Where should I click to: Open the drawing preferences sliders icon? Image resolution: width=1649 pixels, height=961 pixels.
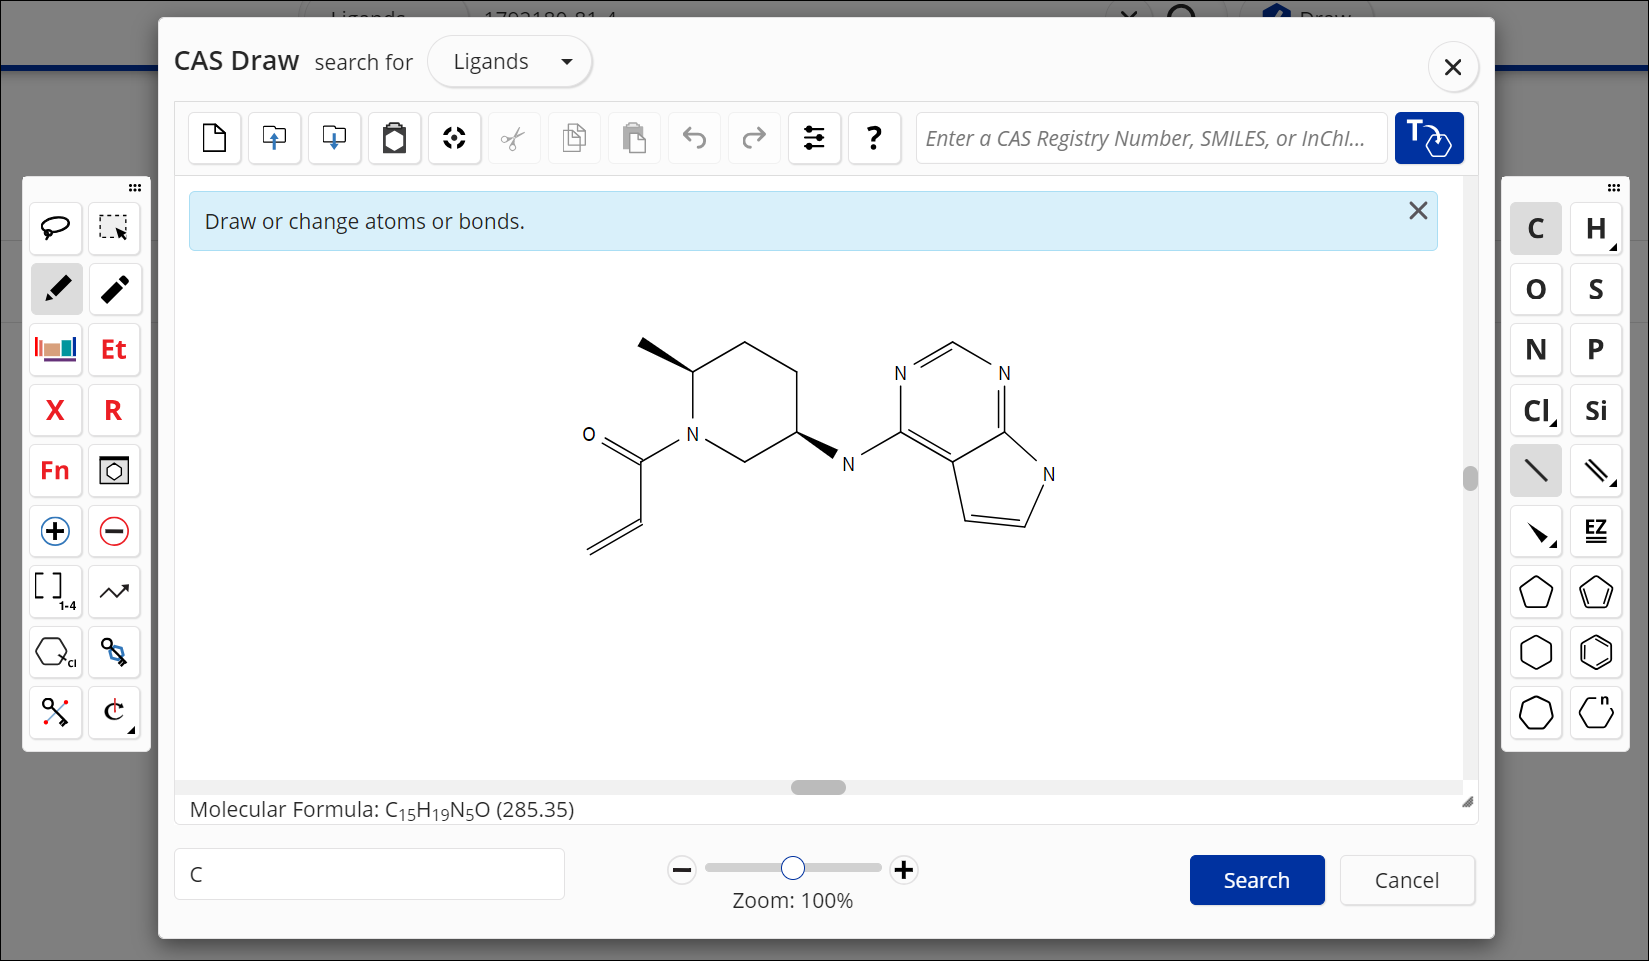[814, 138]
